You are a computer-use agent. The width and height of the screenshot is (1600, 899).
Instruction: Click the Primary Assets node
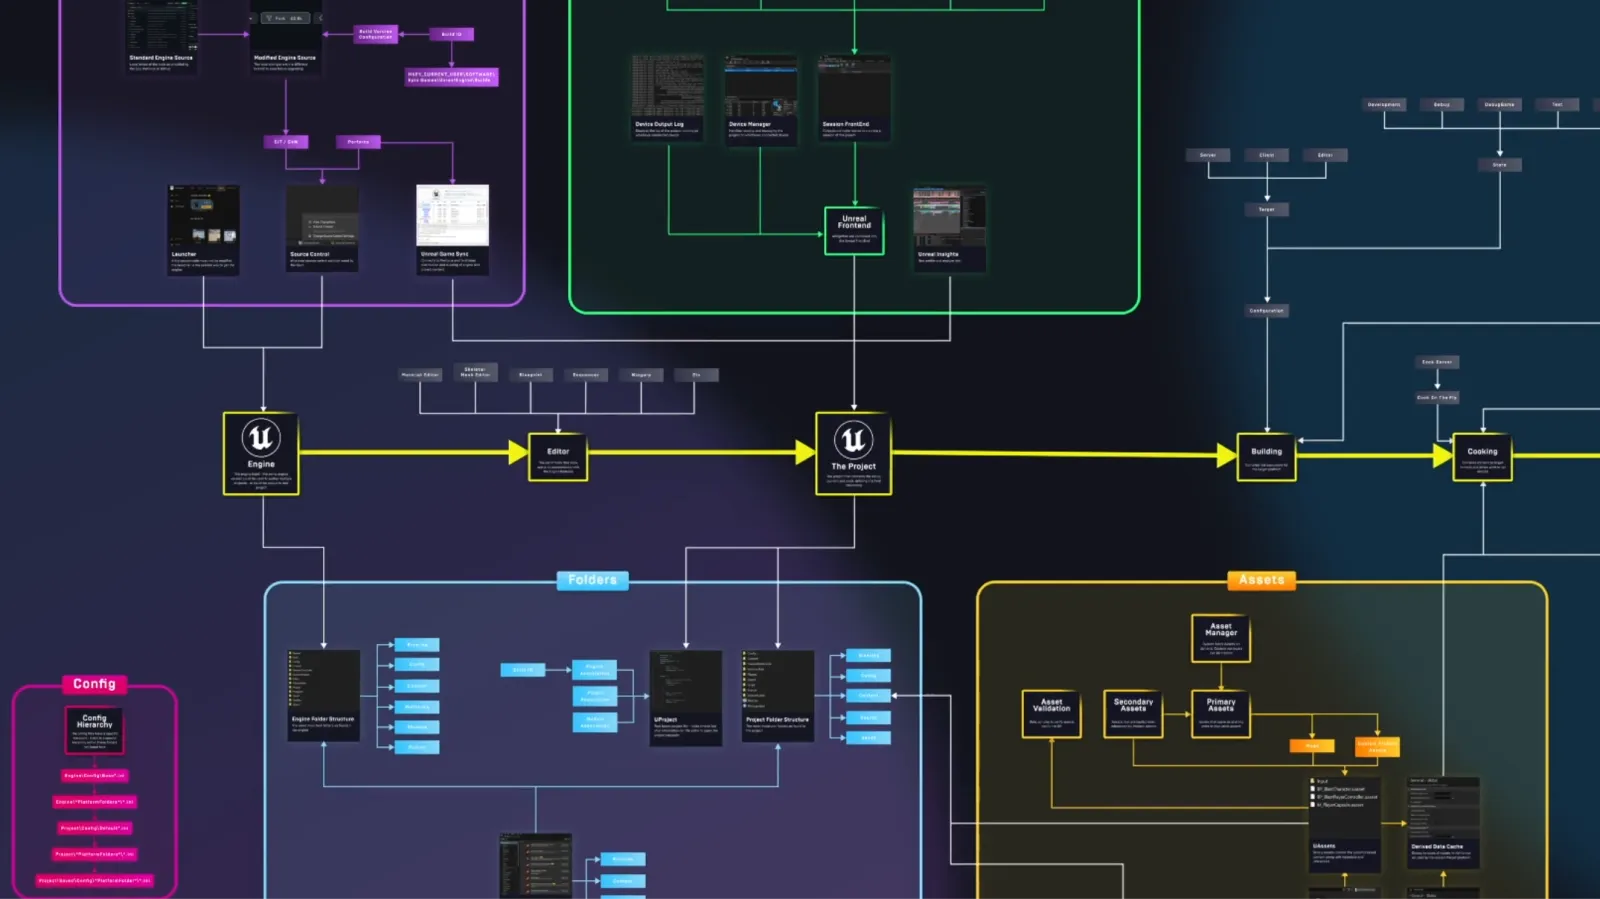tap(1221, 713)
